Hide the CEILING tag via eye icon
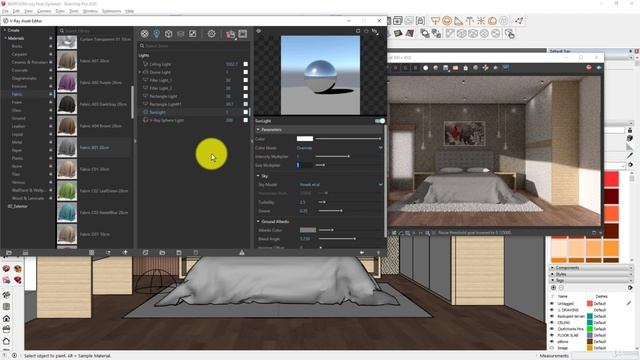 552,322
